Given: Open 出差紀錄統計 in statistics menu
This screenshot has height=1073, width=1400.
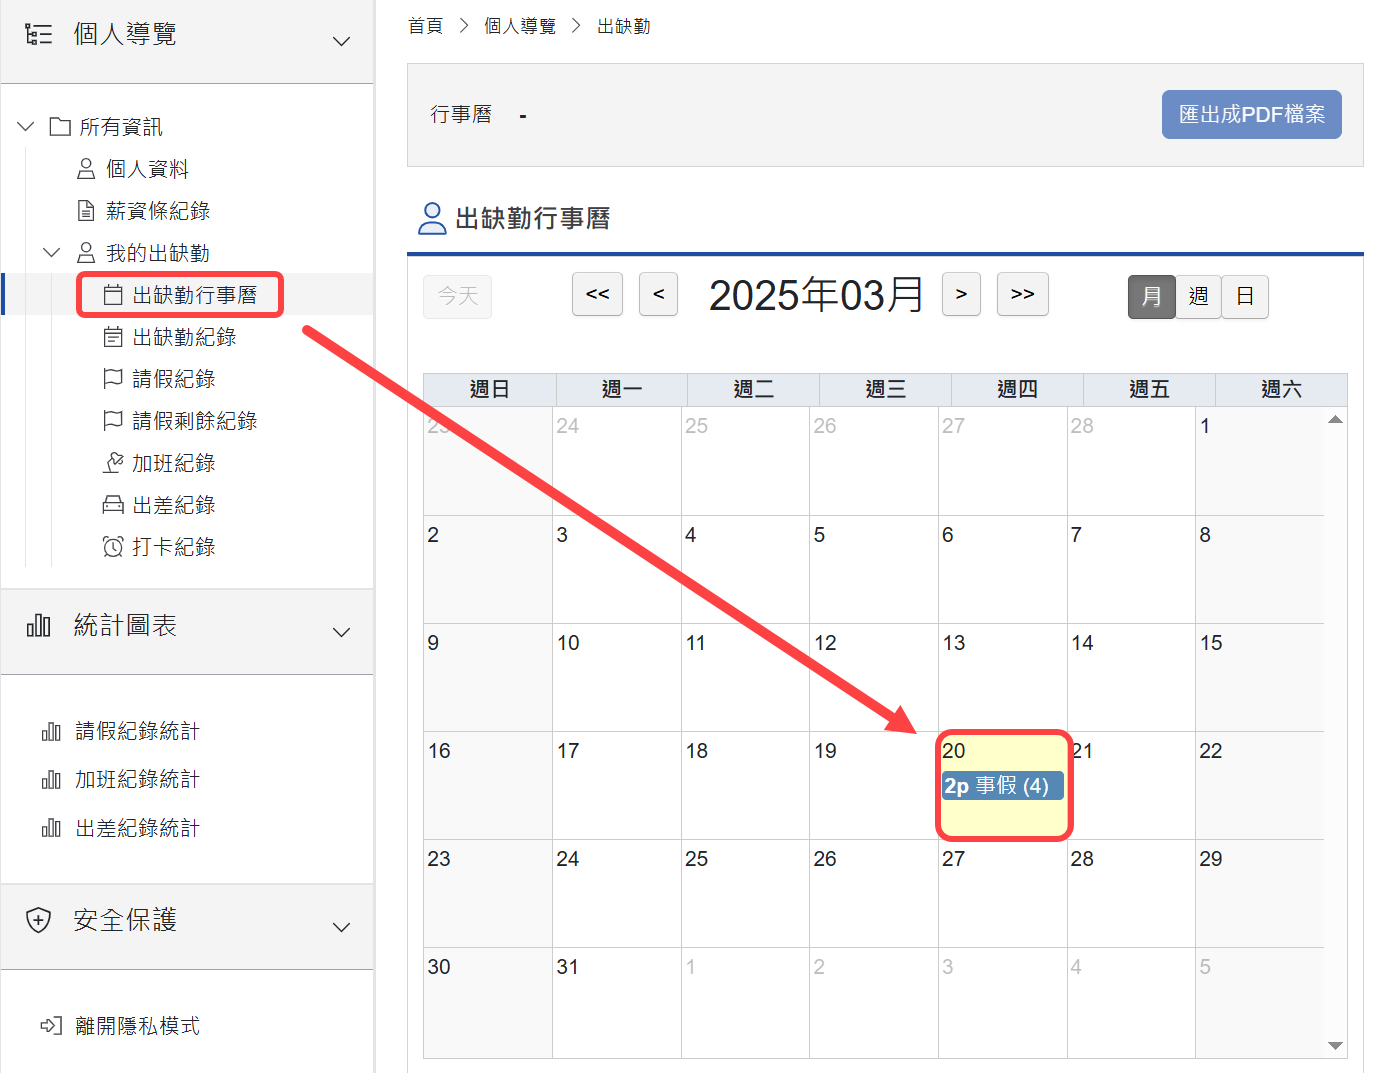Looking at the screenshot, I should tap(137, 828).
